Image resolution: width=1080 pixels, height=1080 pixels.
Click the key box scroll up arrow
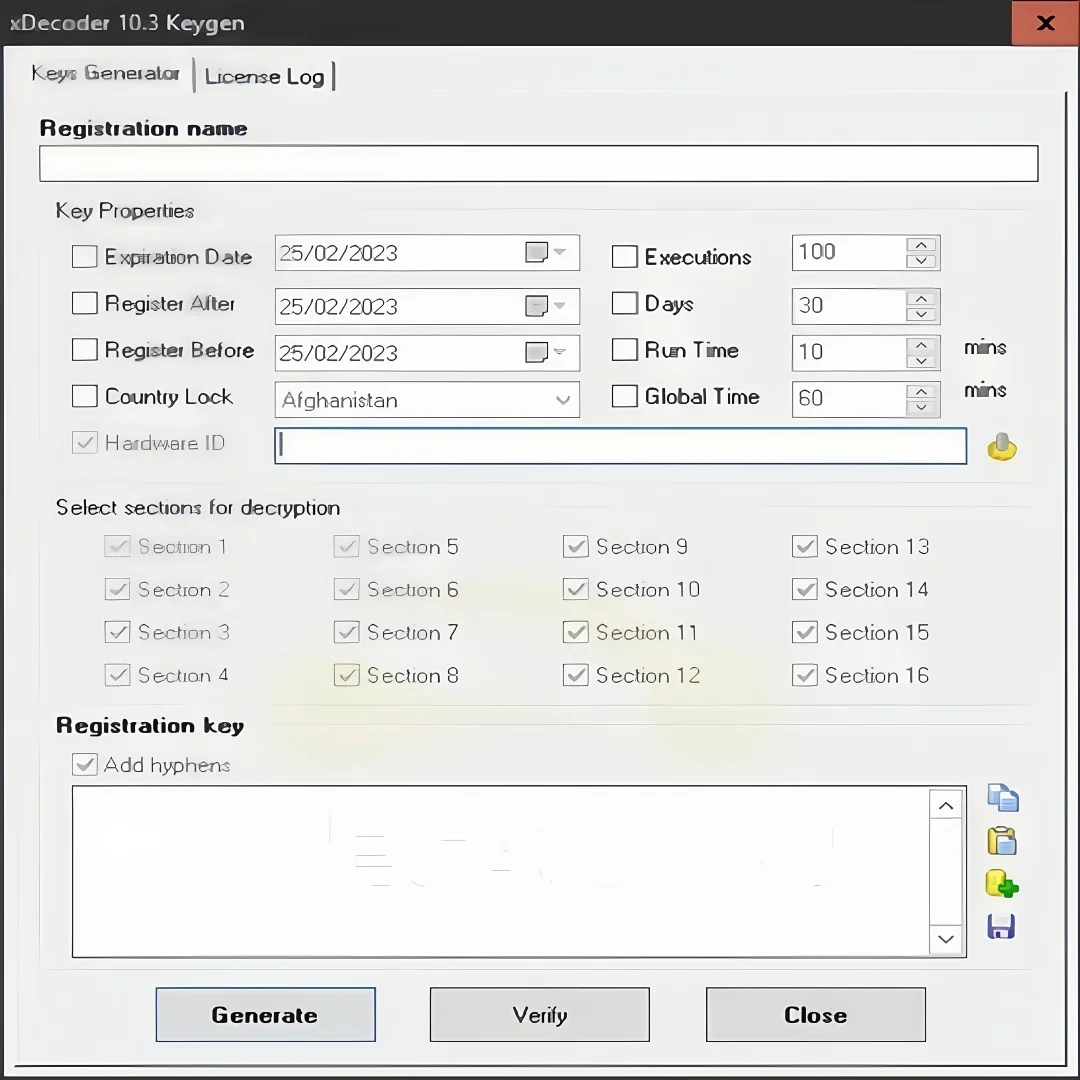tap(946, 805)
